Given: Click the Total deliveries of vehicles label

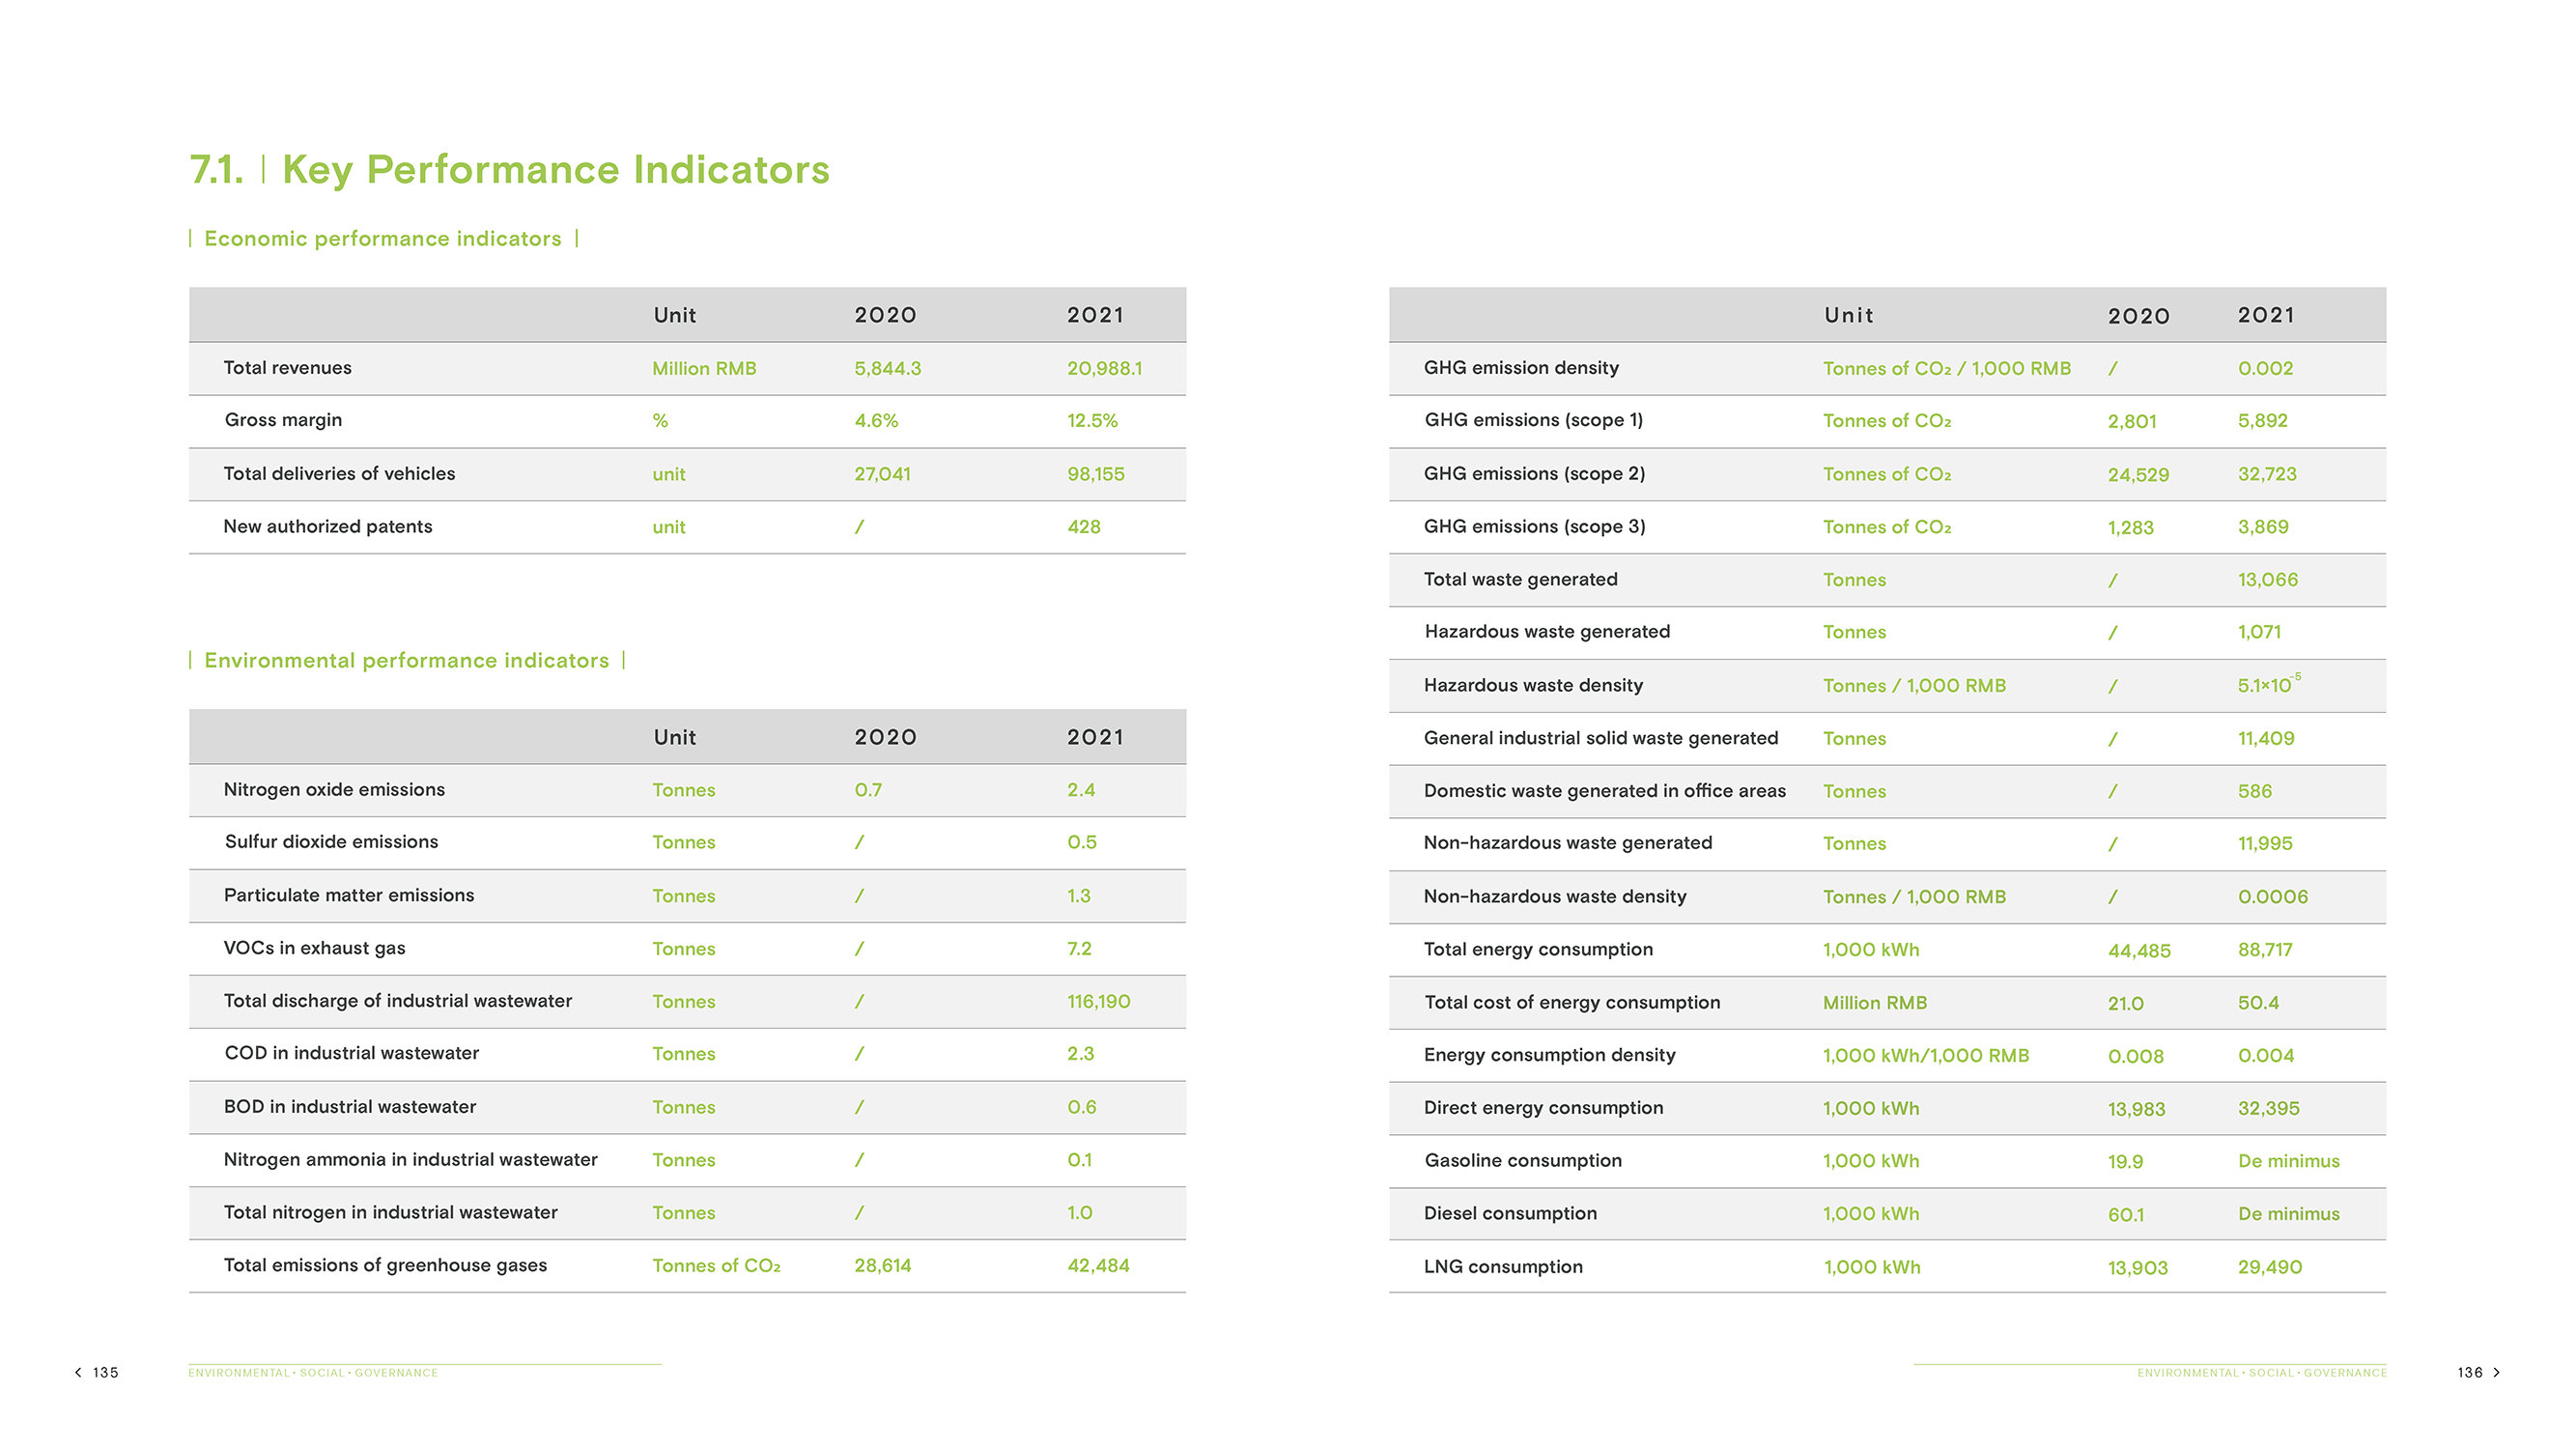Looking at the screenshot, I should (339, 474).
